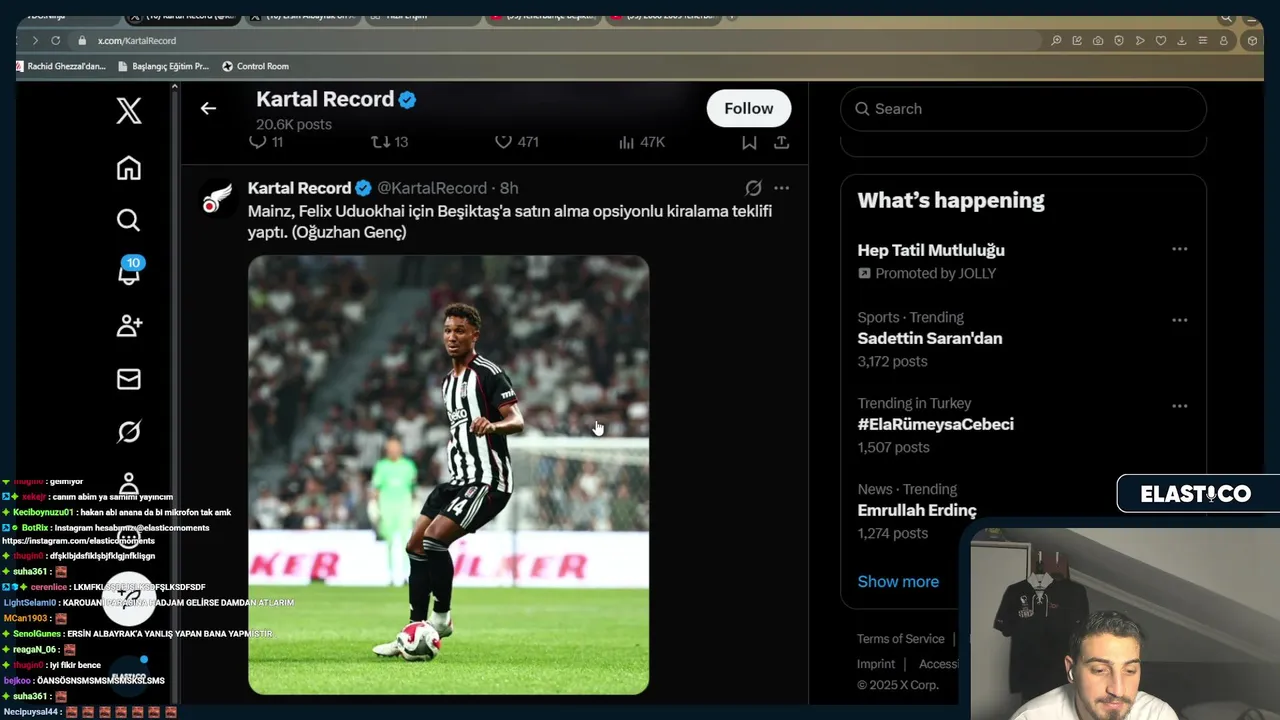1280x720 pixels.
Task: Take a snapshot with the camera toolbar icon
Action: pyautogui.click(x=1098, y=41)
